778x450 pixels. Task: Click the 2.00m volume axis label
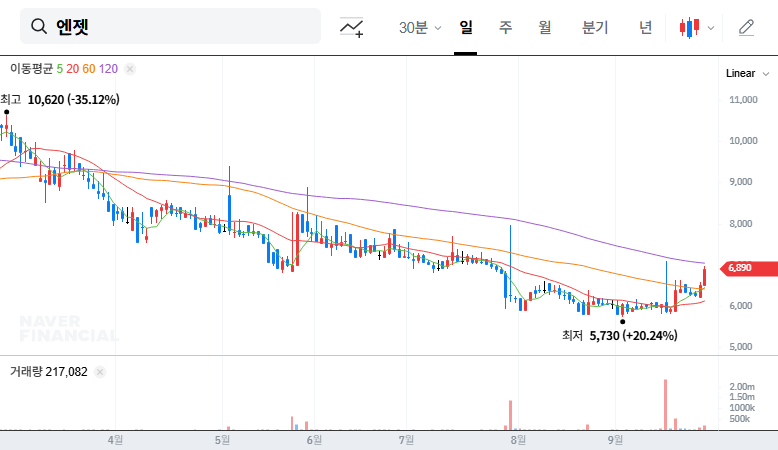pyautogui.click(x=742, y=386)
